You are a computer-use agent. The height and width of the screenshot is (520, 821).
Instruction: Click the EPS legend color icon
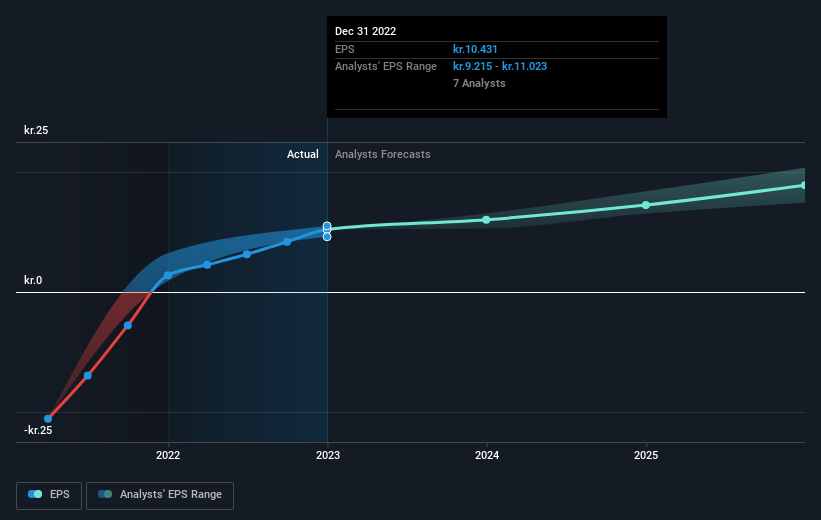tap(35, 494)
